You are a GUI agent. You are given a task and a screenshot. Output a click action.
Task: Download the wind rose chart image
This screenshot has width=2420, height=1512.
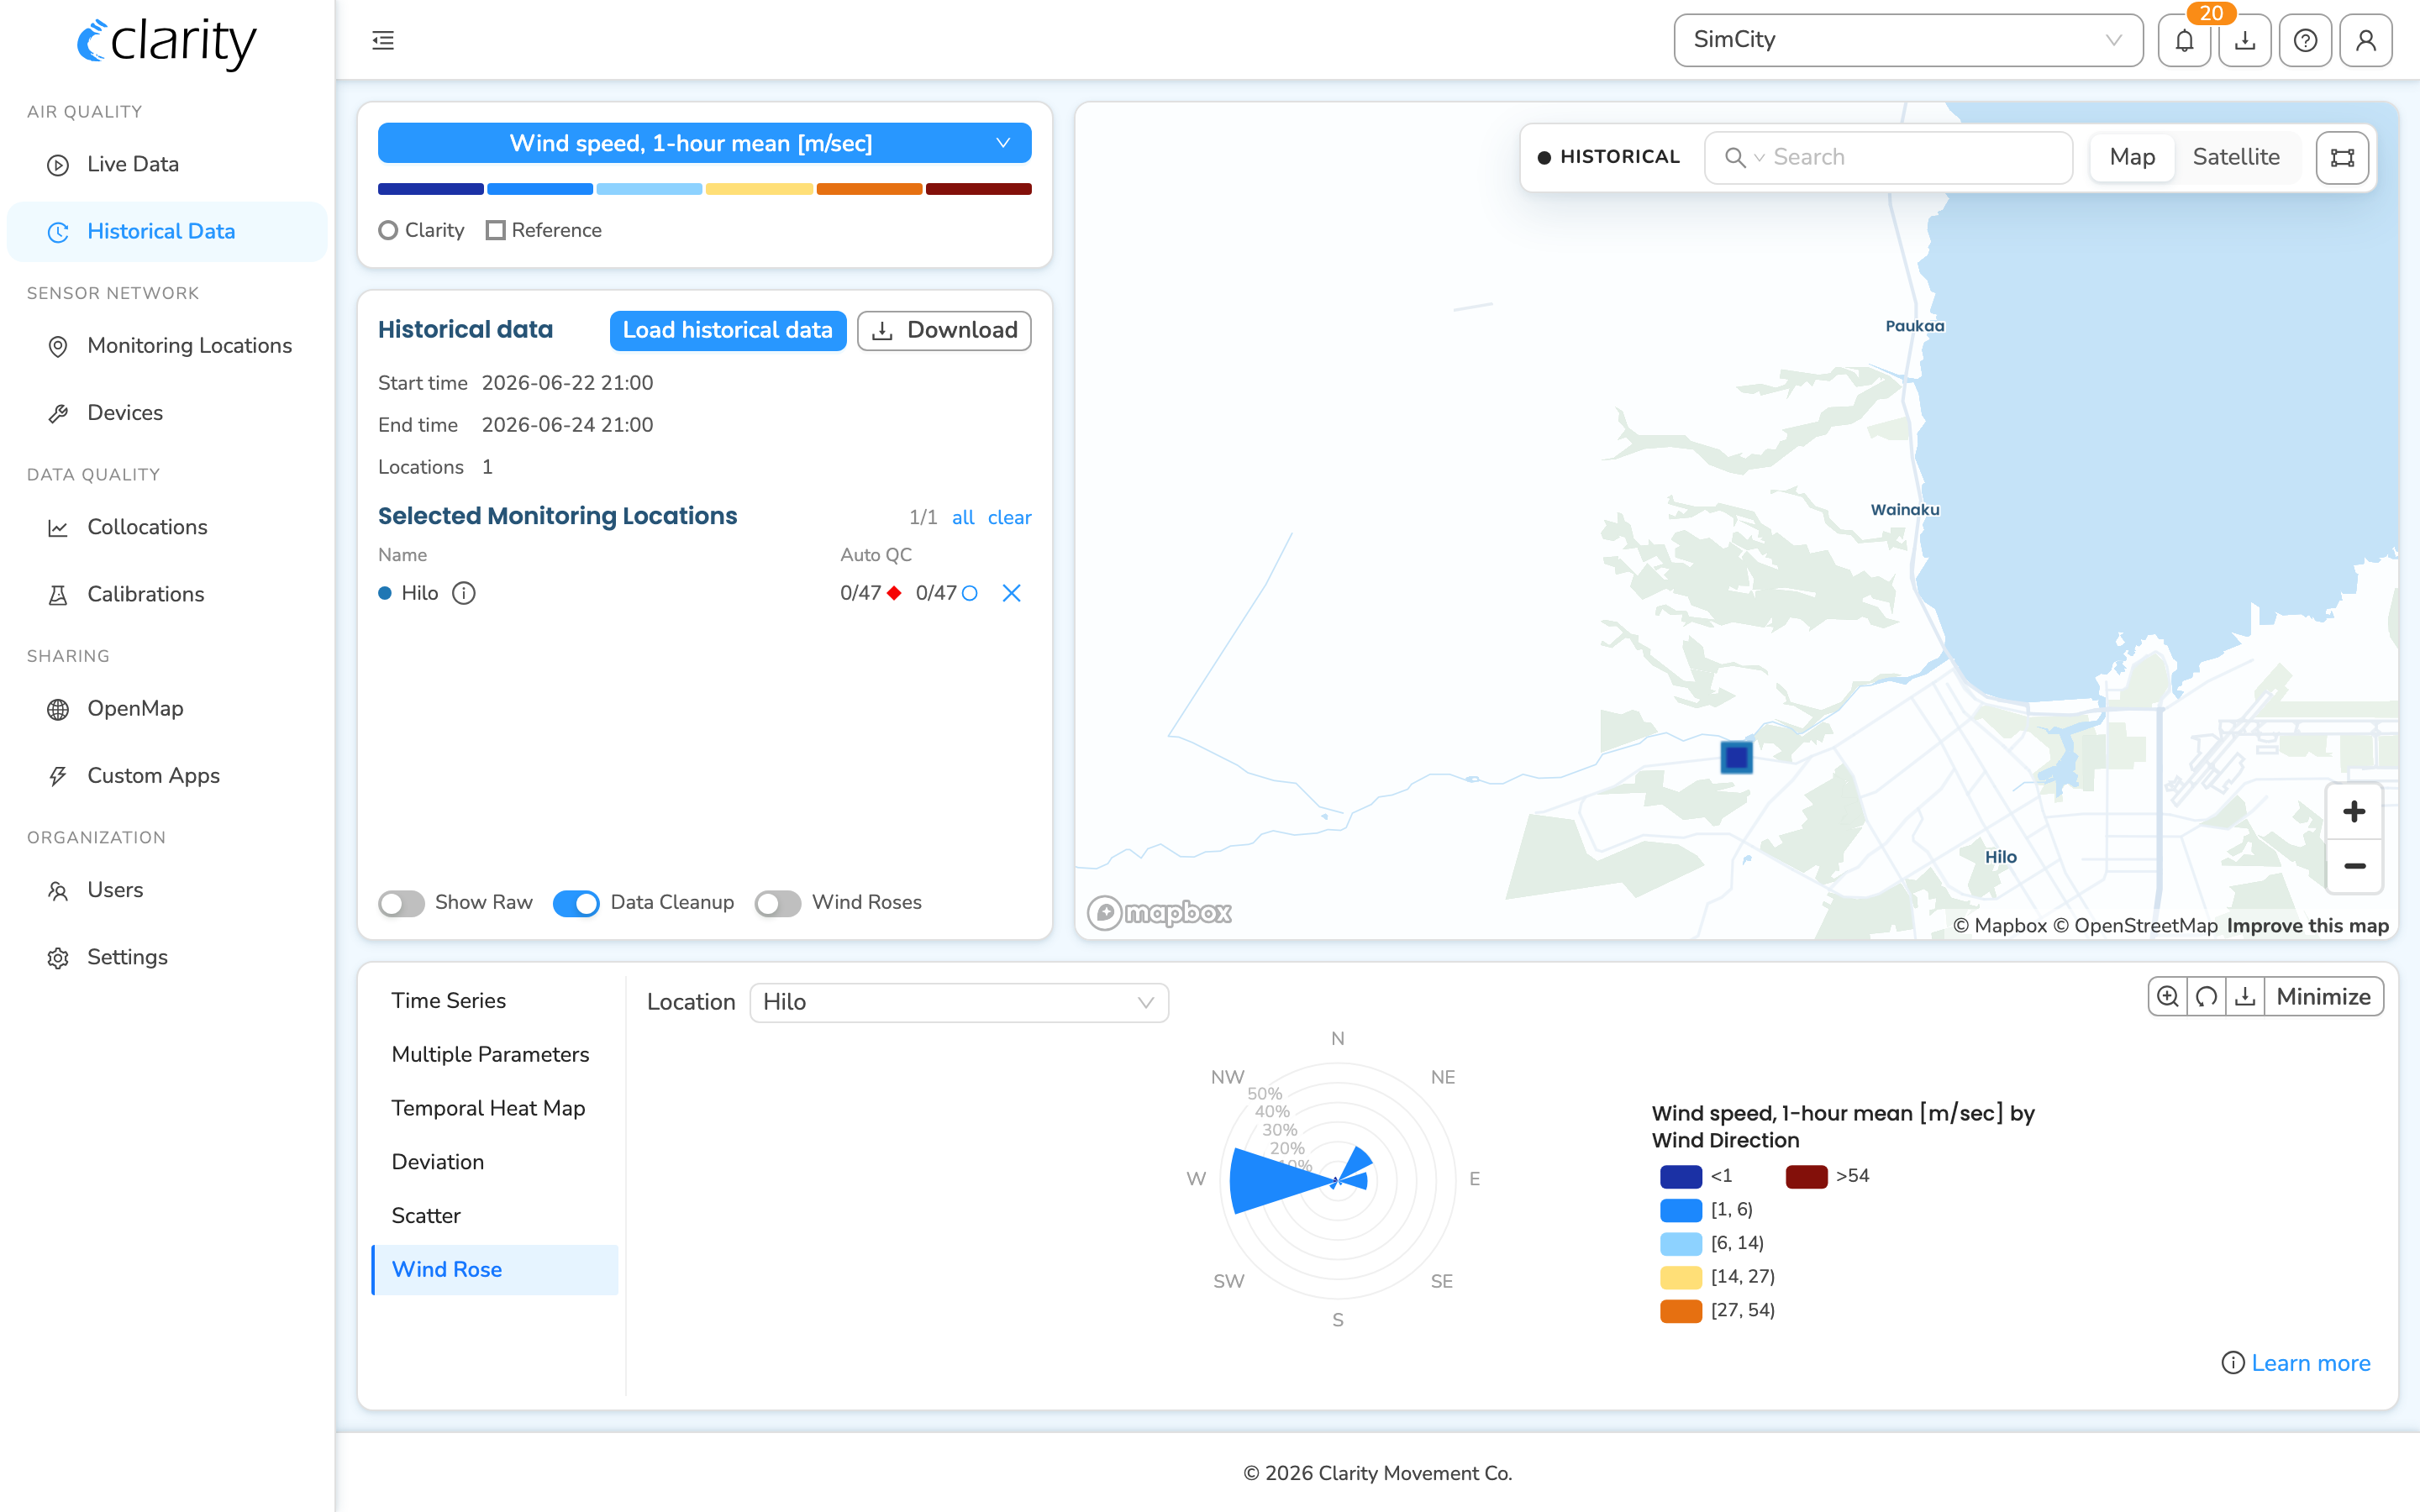coord(2245,996)
